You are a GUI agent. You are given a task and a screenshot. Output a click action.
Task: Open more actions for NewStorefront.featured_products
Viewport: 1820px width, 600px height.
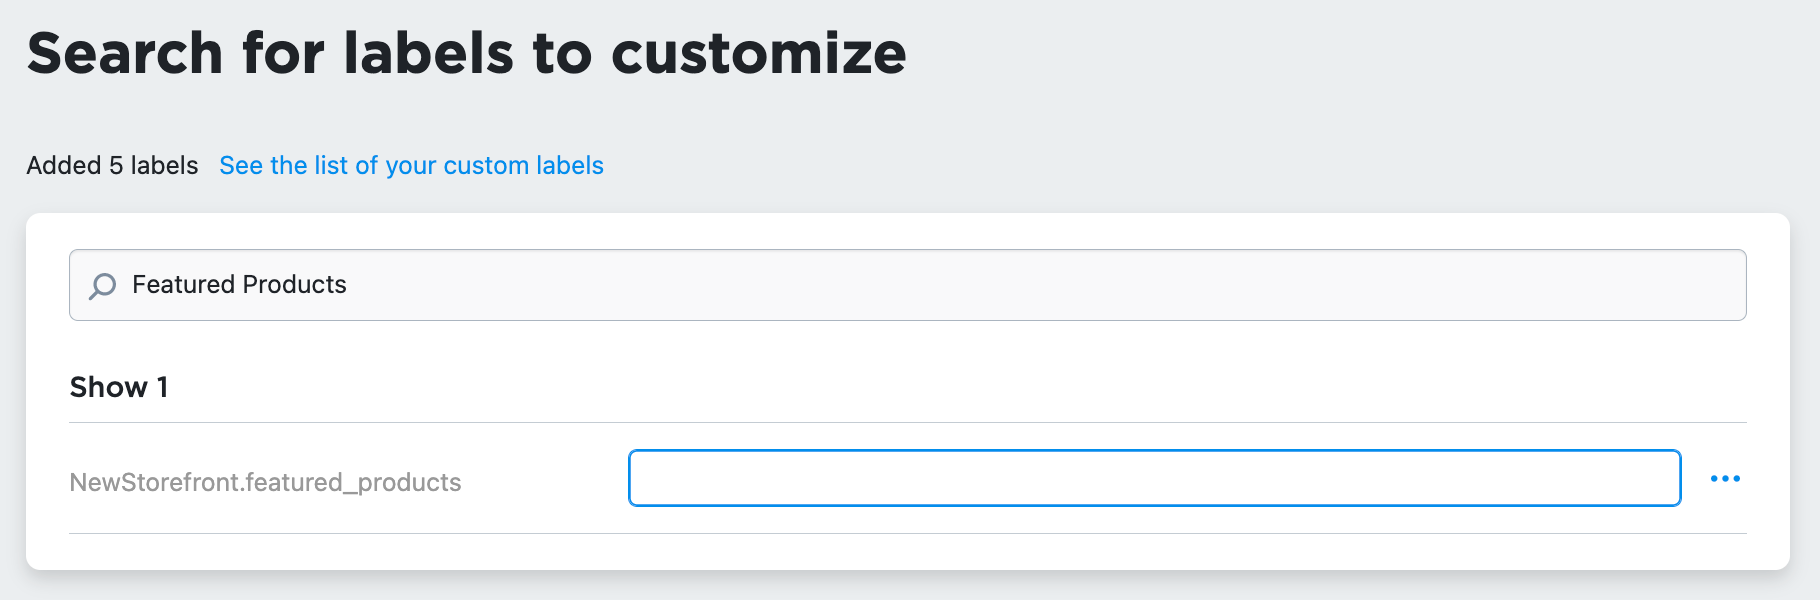click(1727, 478)
